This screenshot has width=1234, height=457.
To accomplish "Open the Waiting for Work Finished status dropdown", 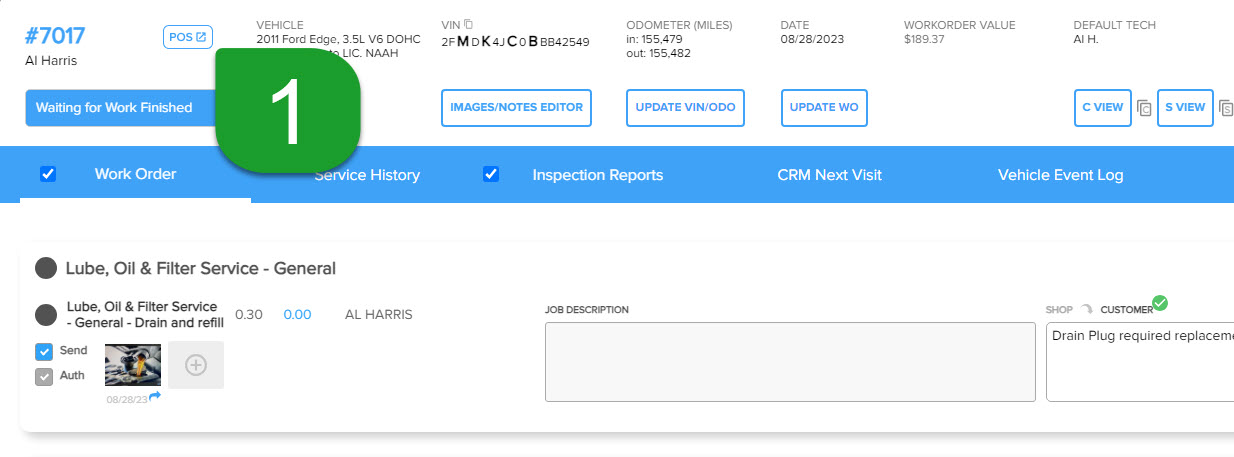I will (120, 108).
